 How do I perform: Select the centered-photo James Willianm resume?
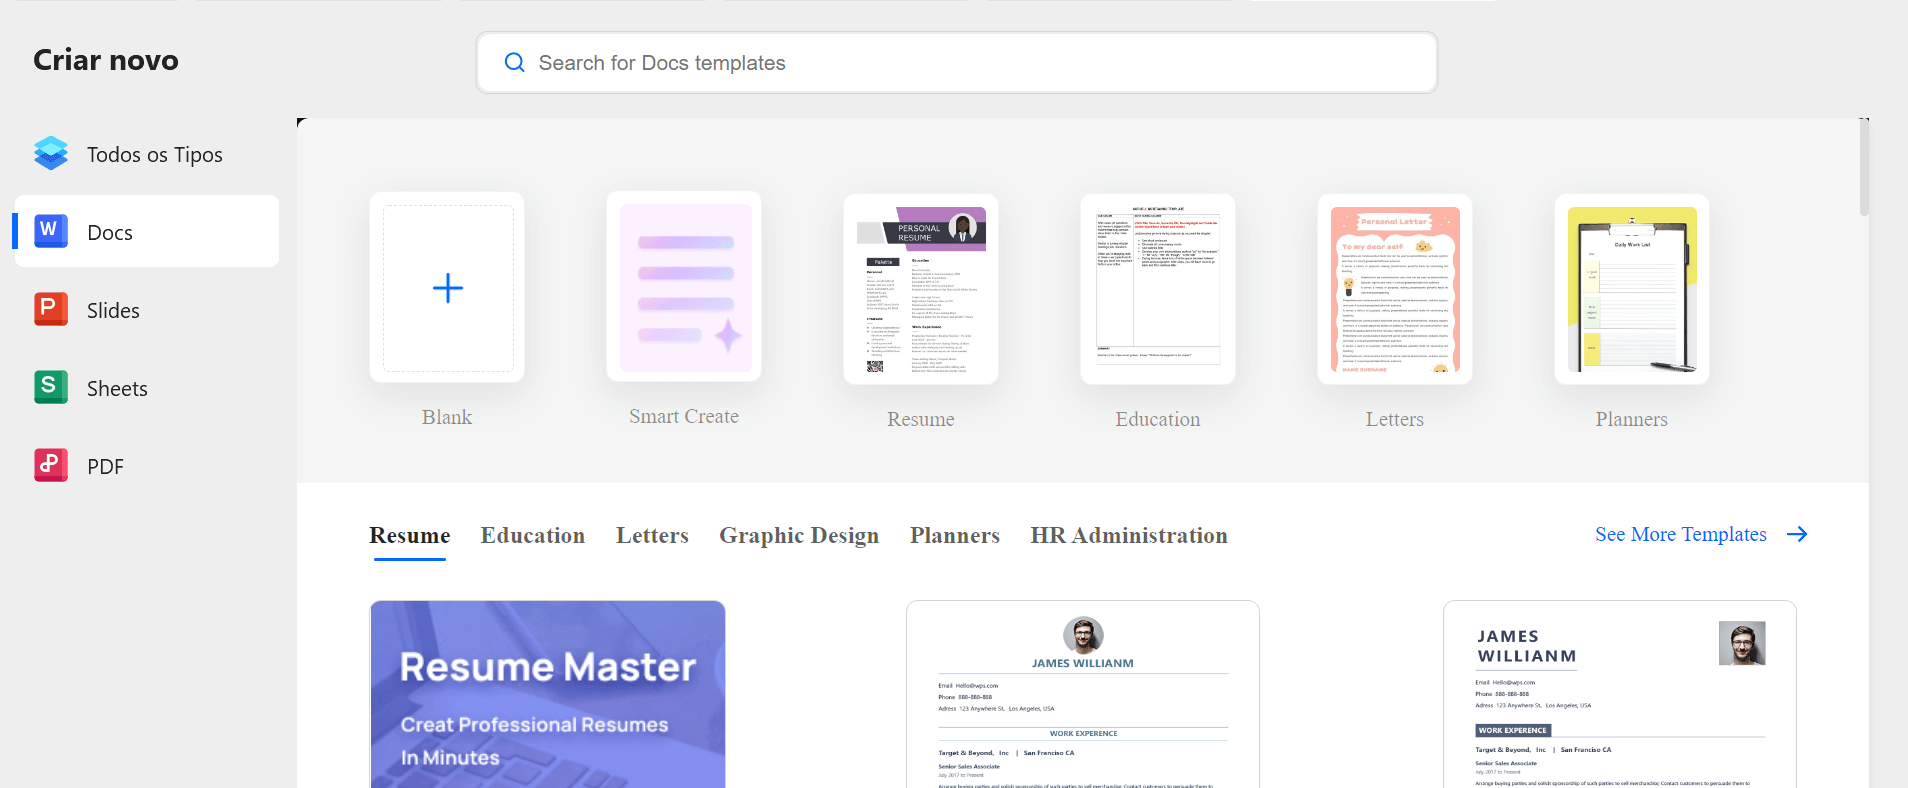click(x=1083, y=694)
